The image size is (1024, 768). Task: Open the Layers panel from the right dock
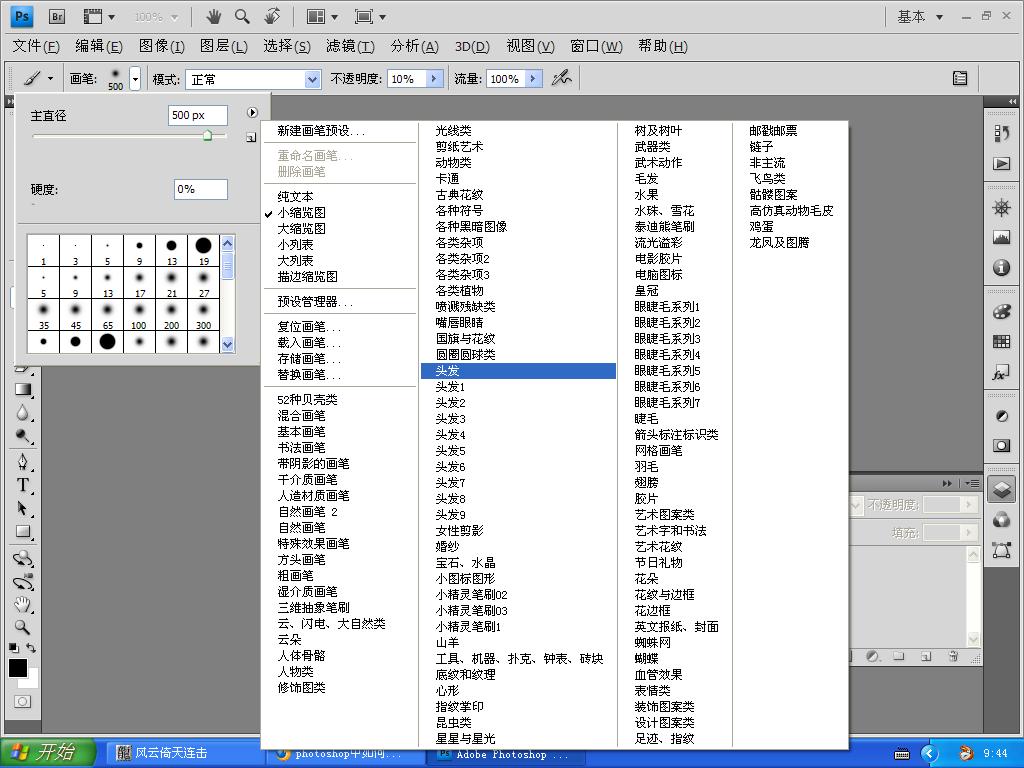[1001, 489]
